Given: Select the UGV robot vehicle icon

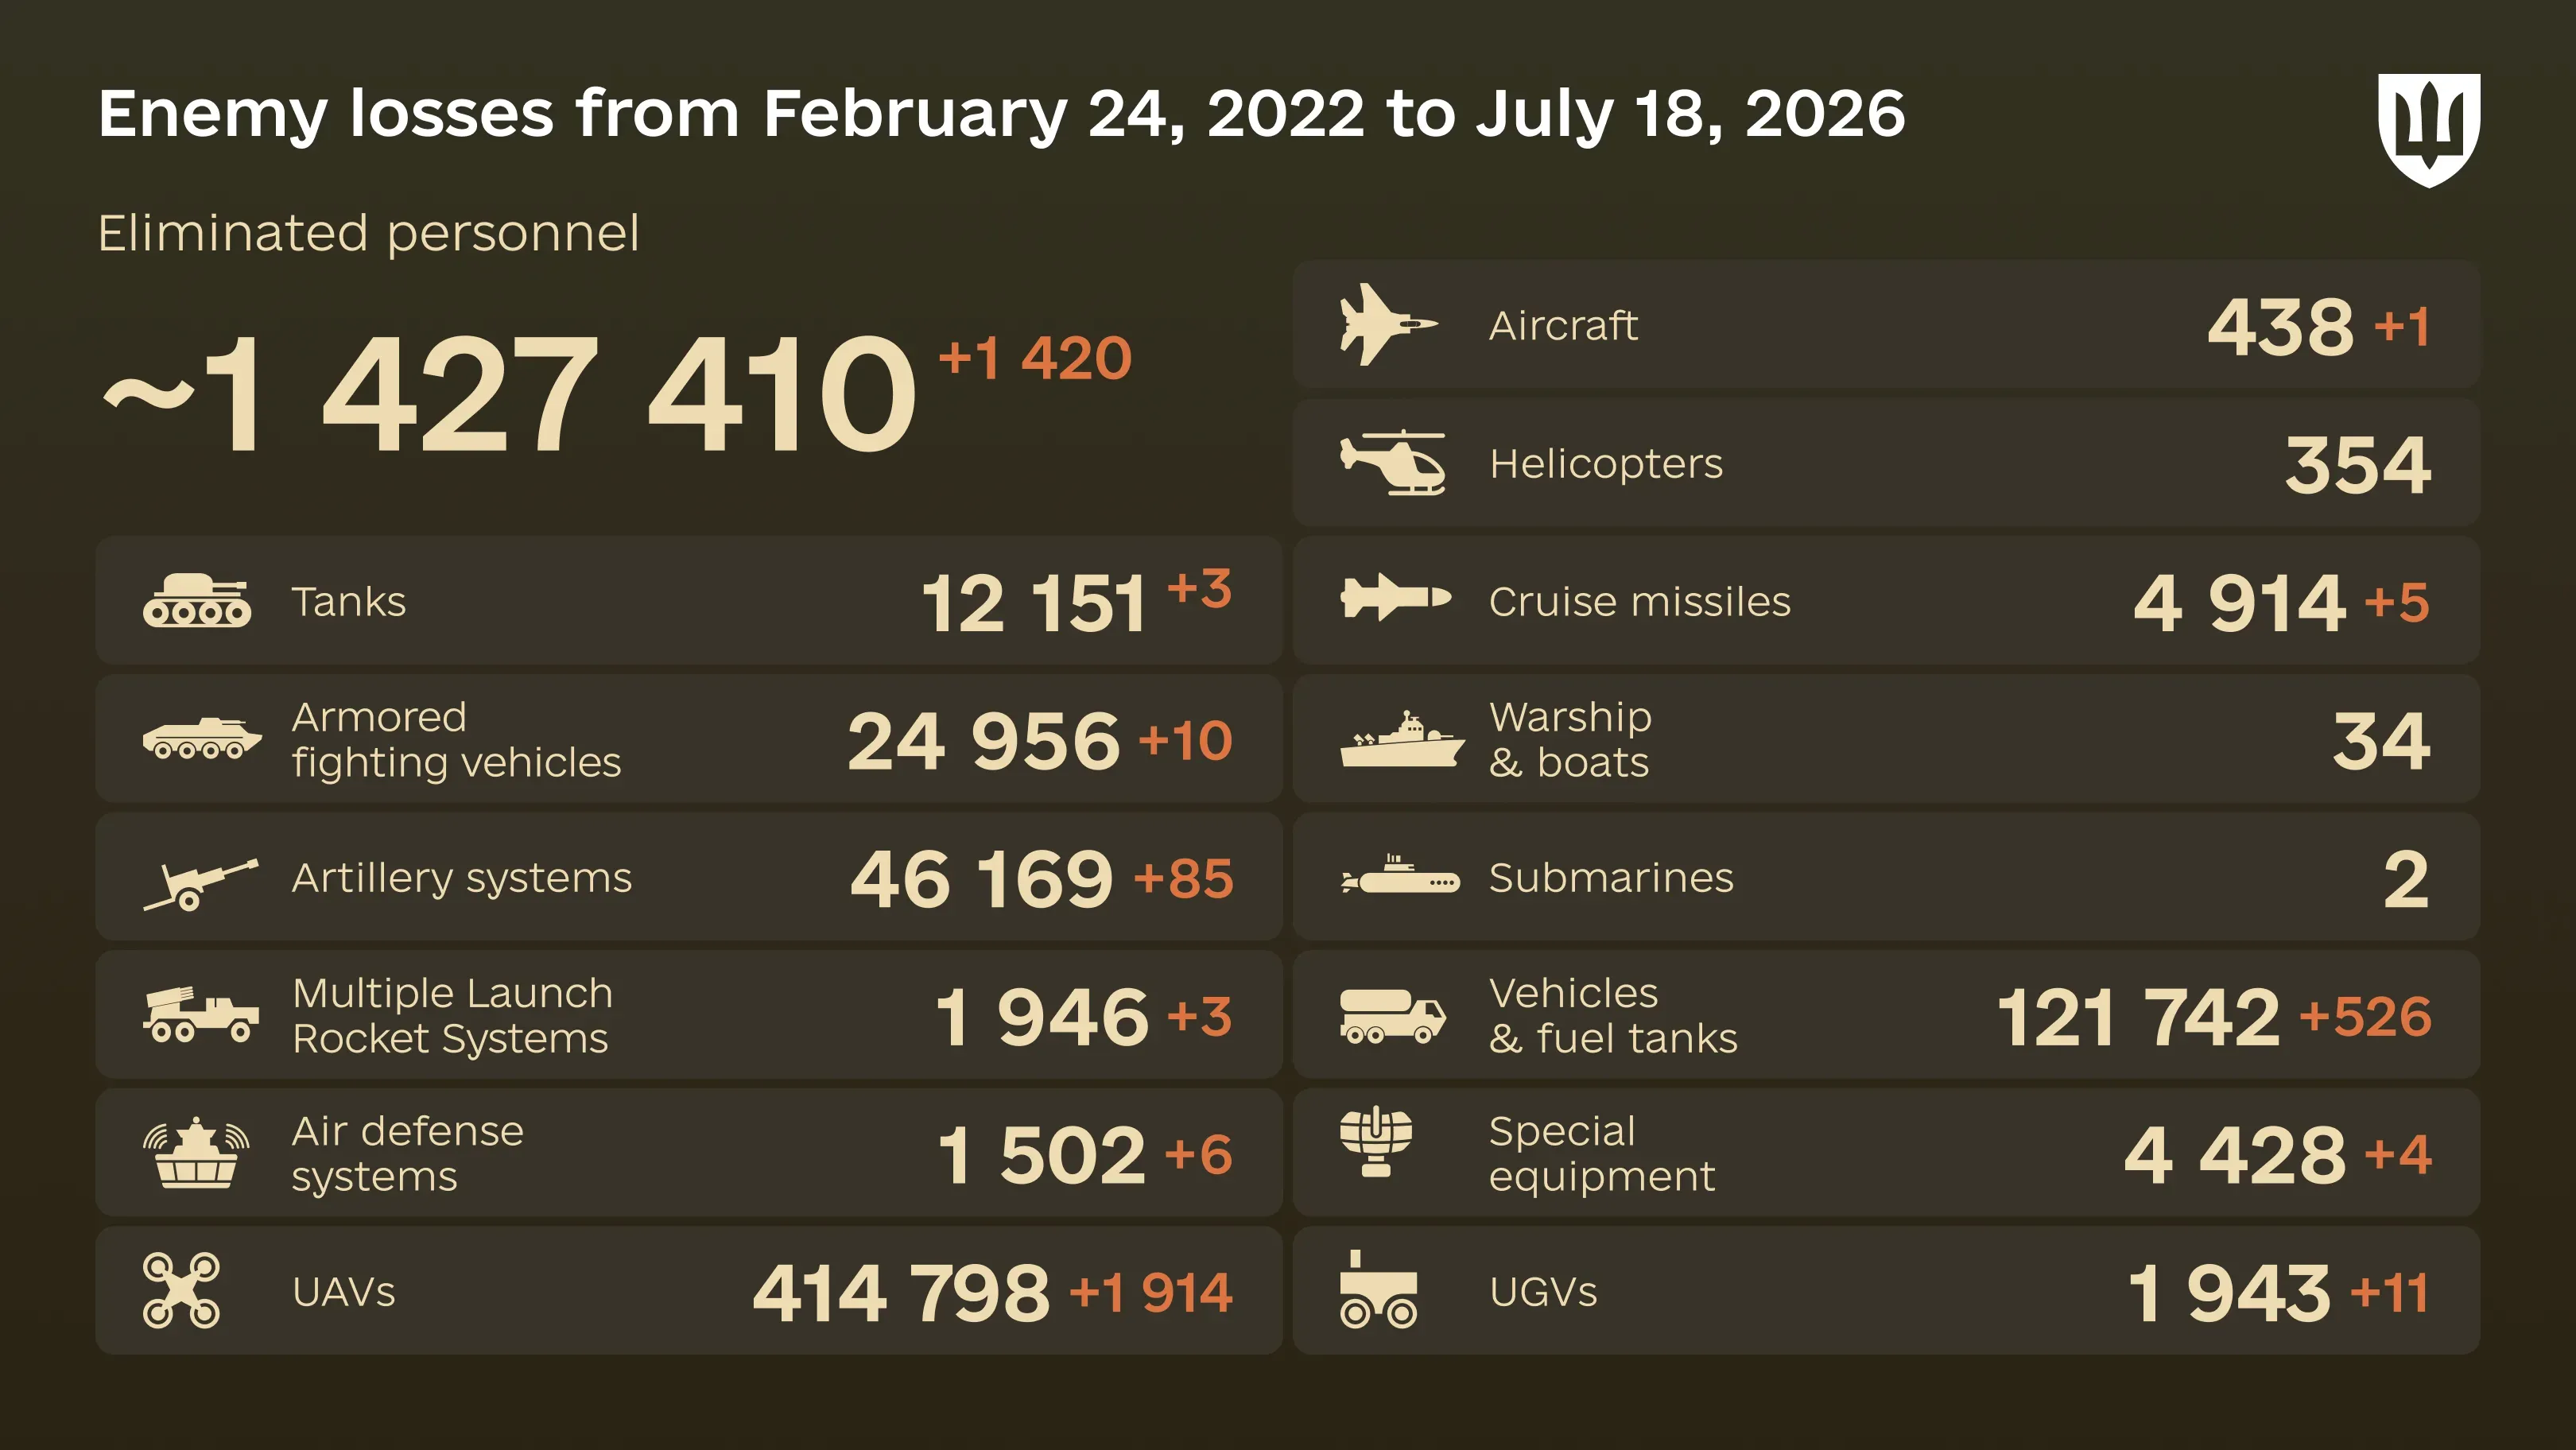Looking at the screenshot, I should point(1378,1290).
